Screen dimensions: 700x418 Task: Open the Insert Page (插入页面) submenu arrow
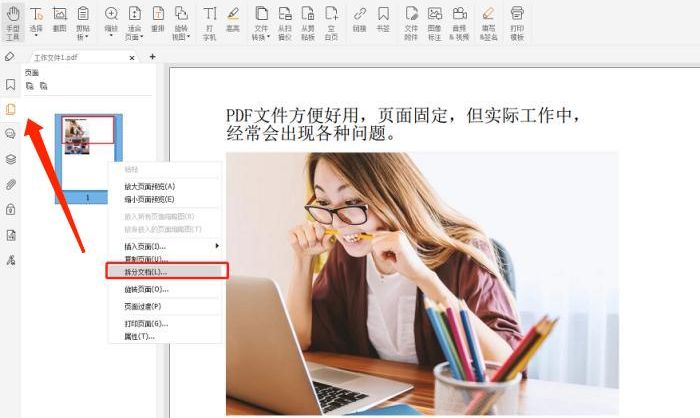(217, 246)
